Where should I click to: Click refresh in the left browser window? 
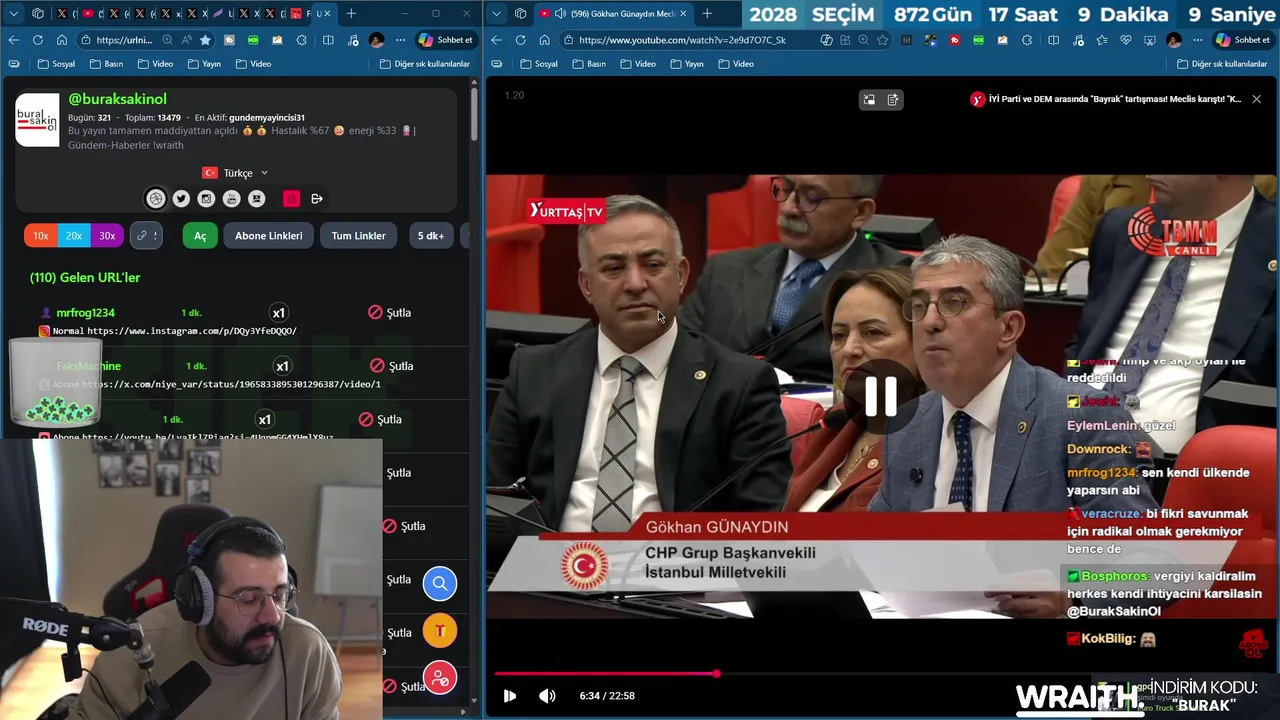[x=38, y=40]
